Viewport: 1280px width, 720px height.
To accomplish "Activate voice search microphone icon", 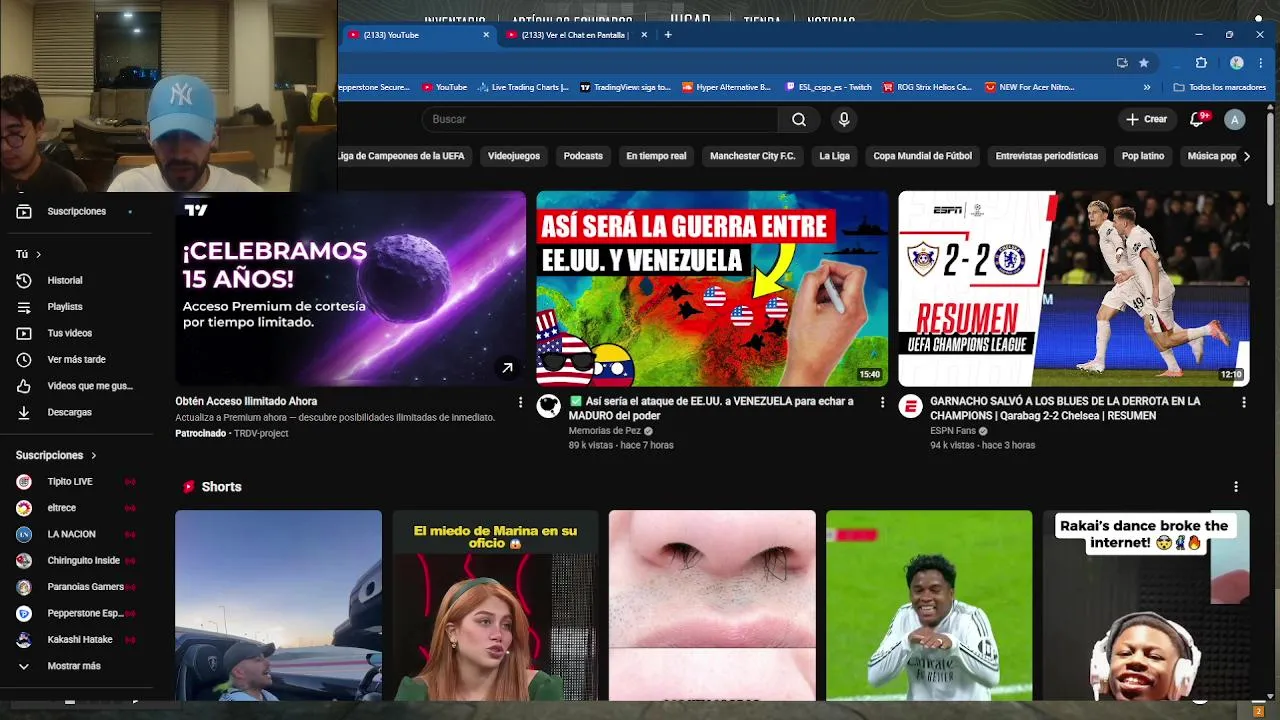I will point(844,119).
